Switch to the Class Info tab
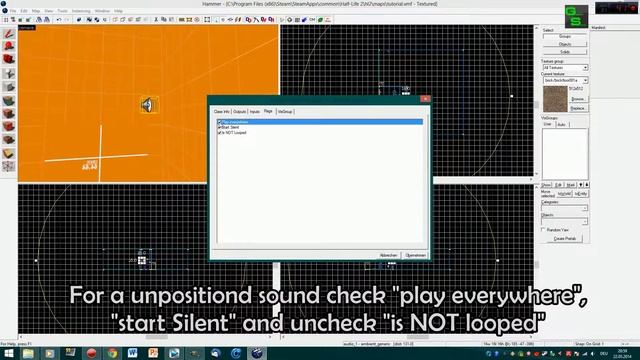 (x=222, y=111)
